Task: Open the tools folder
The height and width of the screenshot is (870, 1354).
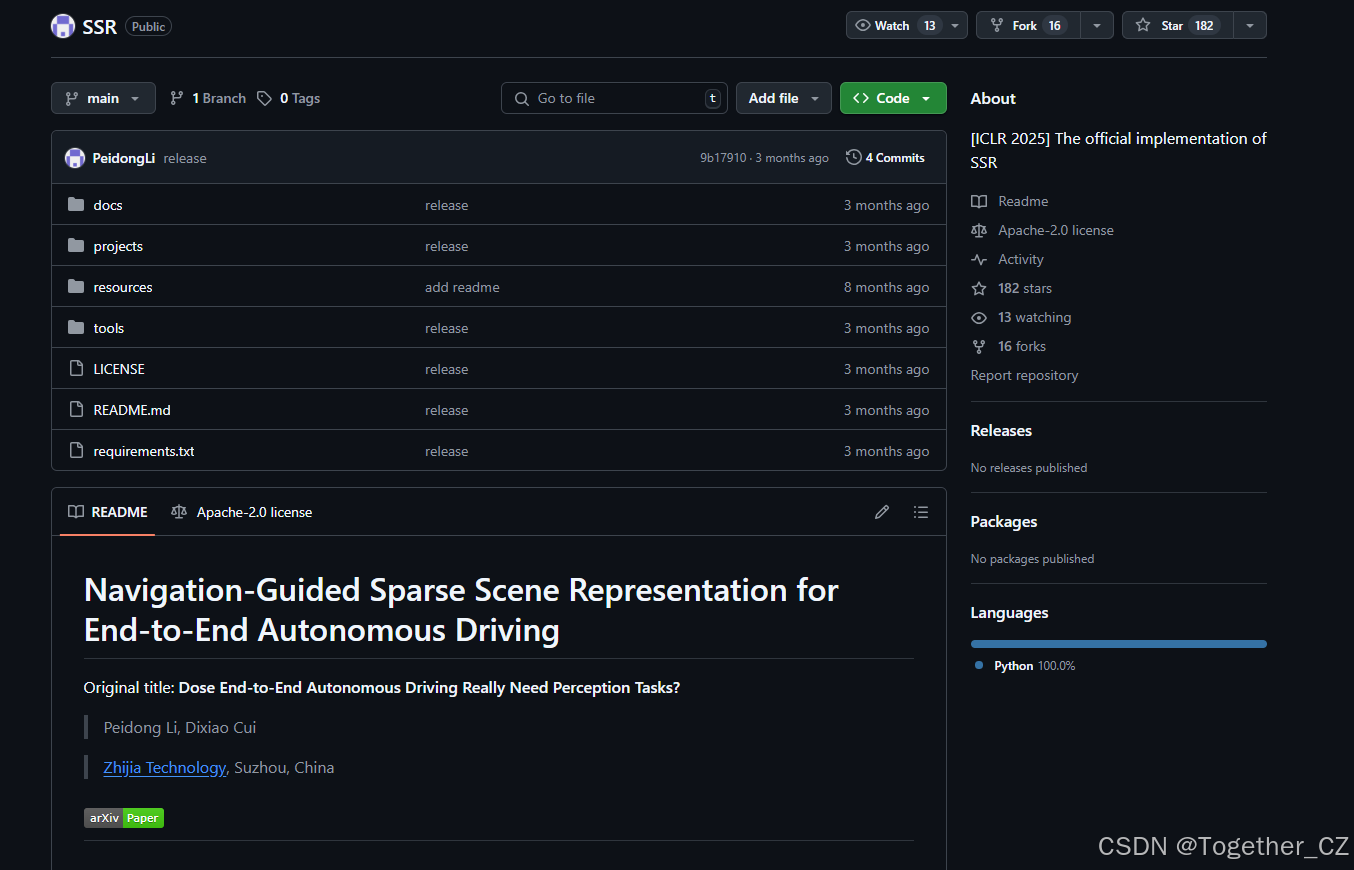Action: 109,328
